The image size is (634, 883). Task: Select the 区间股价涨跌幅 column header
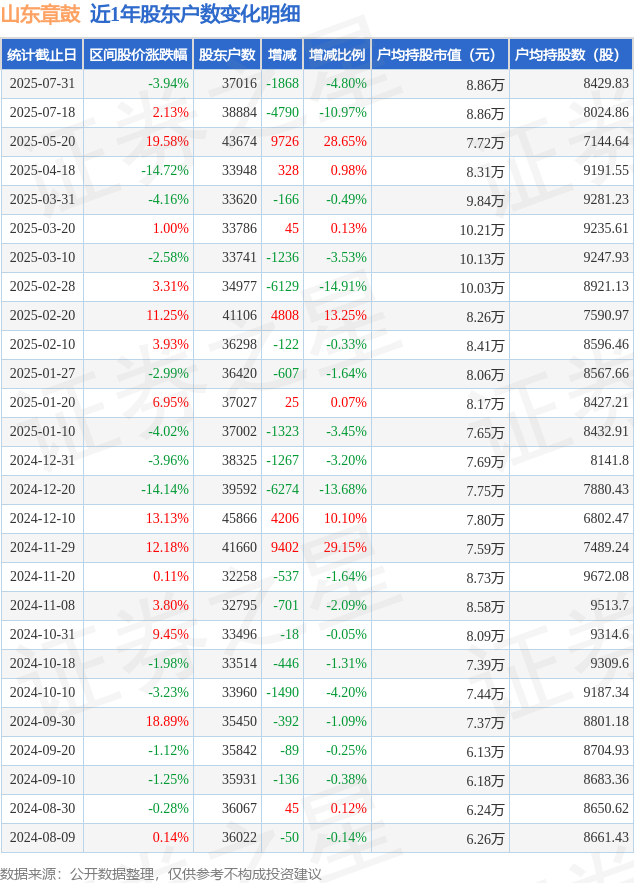click(138, 55)
